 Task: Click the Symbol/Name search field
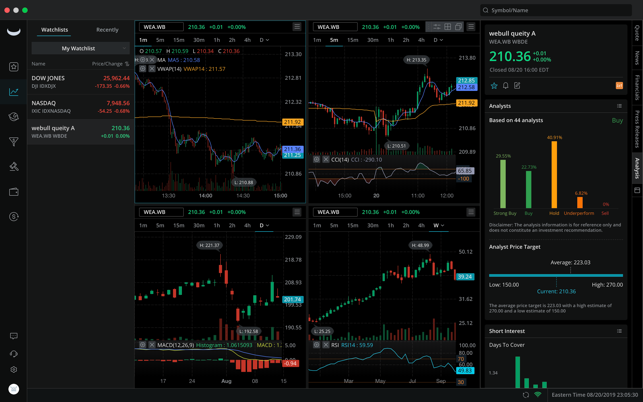tap(556, 10)
